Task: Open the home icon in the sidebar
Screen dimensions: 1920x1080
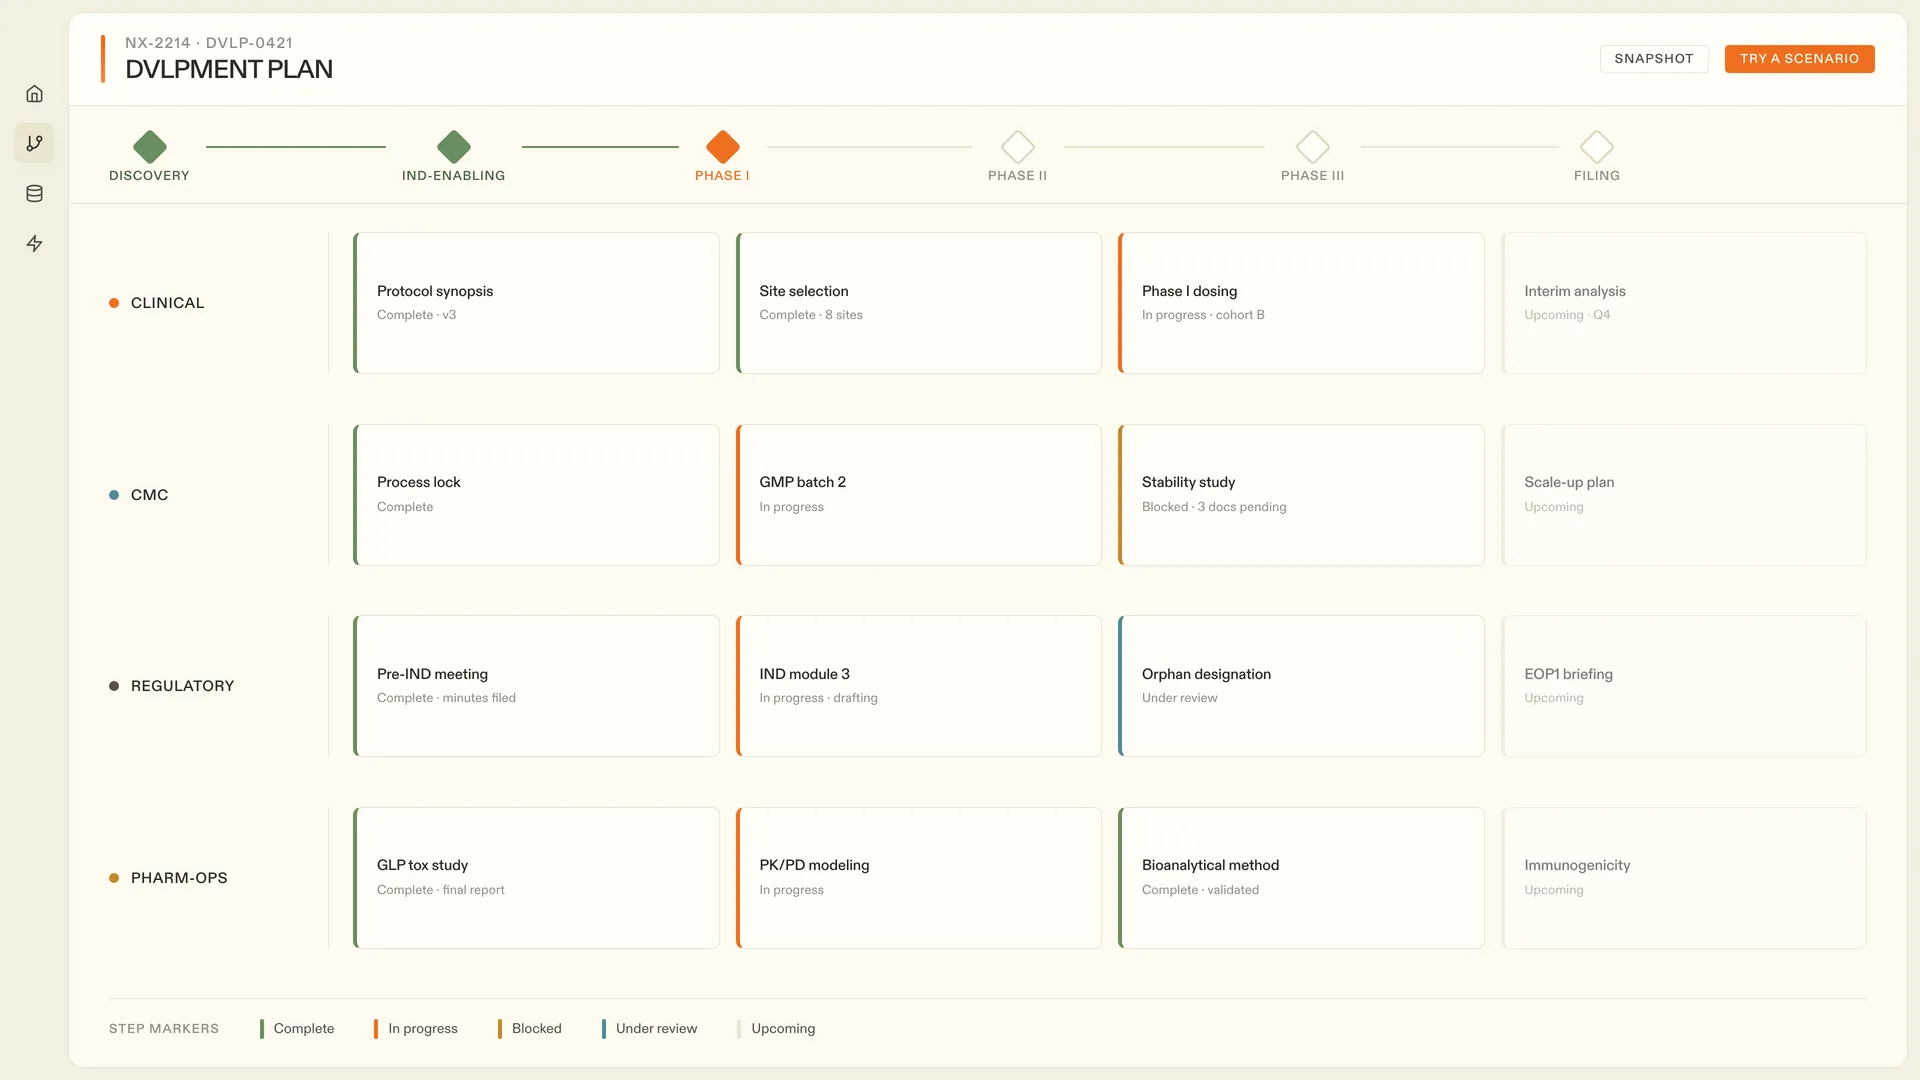Action: (x=34, y=94)
